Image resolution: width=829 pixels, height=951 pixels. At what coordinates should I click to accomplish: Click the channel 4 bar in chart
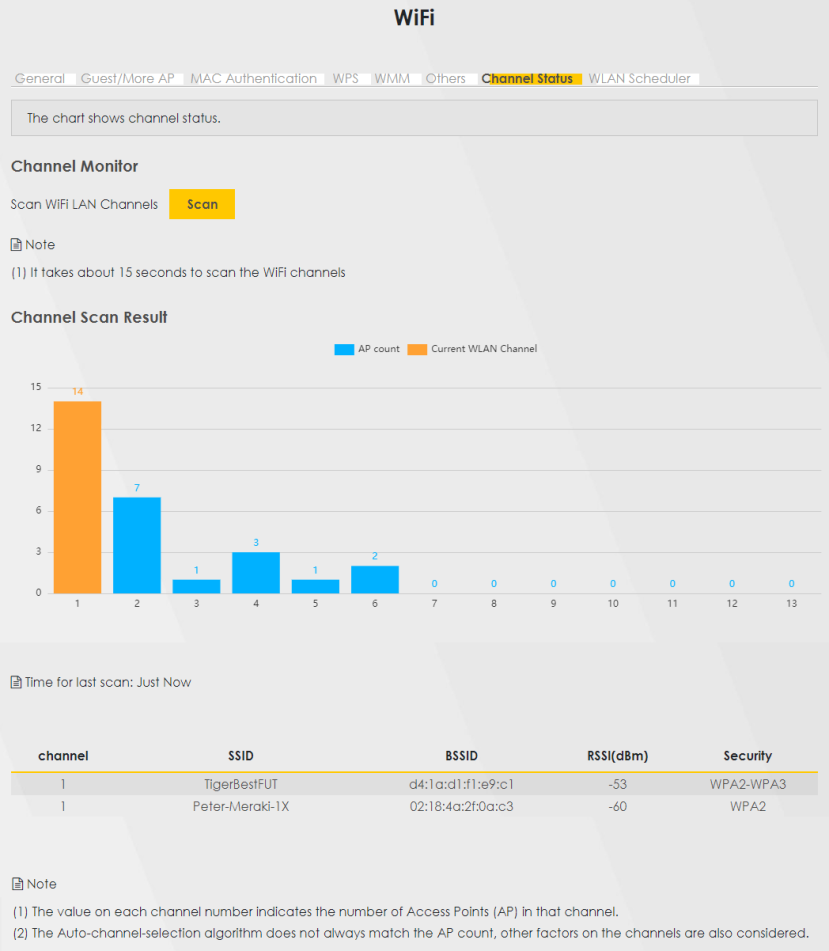[x=256, y=572]
